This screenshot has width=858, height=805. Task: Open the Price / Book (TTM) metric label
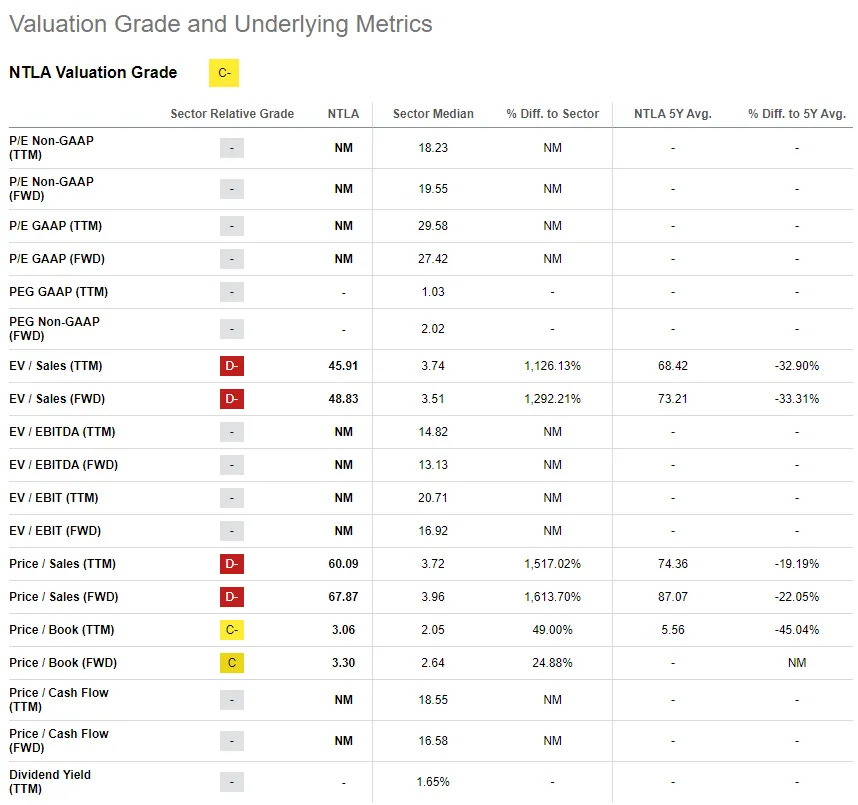tap(62, 630)
